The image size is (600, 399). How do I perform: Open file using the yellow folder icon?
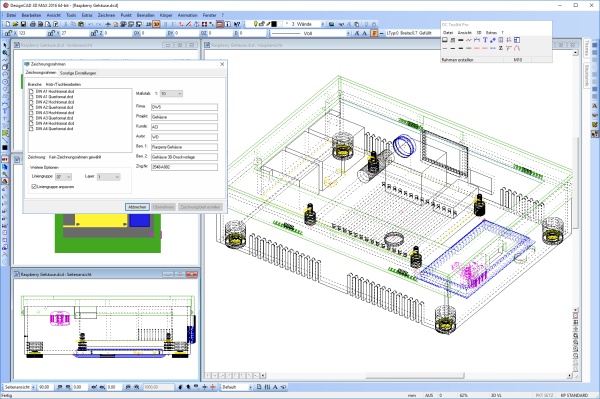(x=15, y=24)
